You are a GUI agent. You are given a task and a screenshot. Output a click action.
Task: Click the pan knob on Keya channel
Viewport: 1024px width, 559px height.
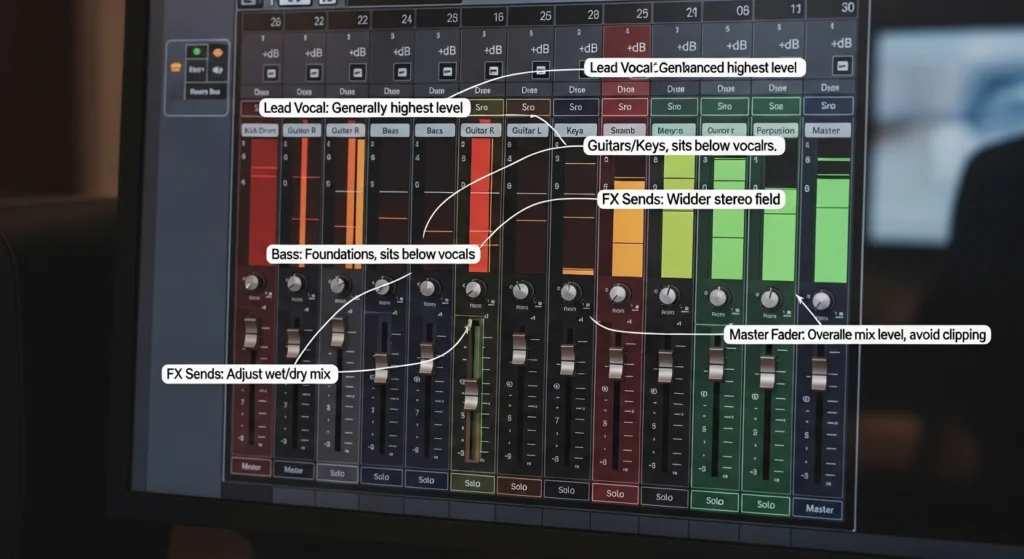pos(569,292)
